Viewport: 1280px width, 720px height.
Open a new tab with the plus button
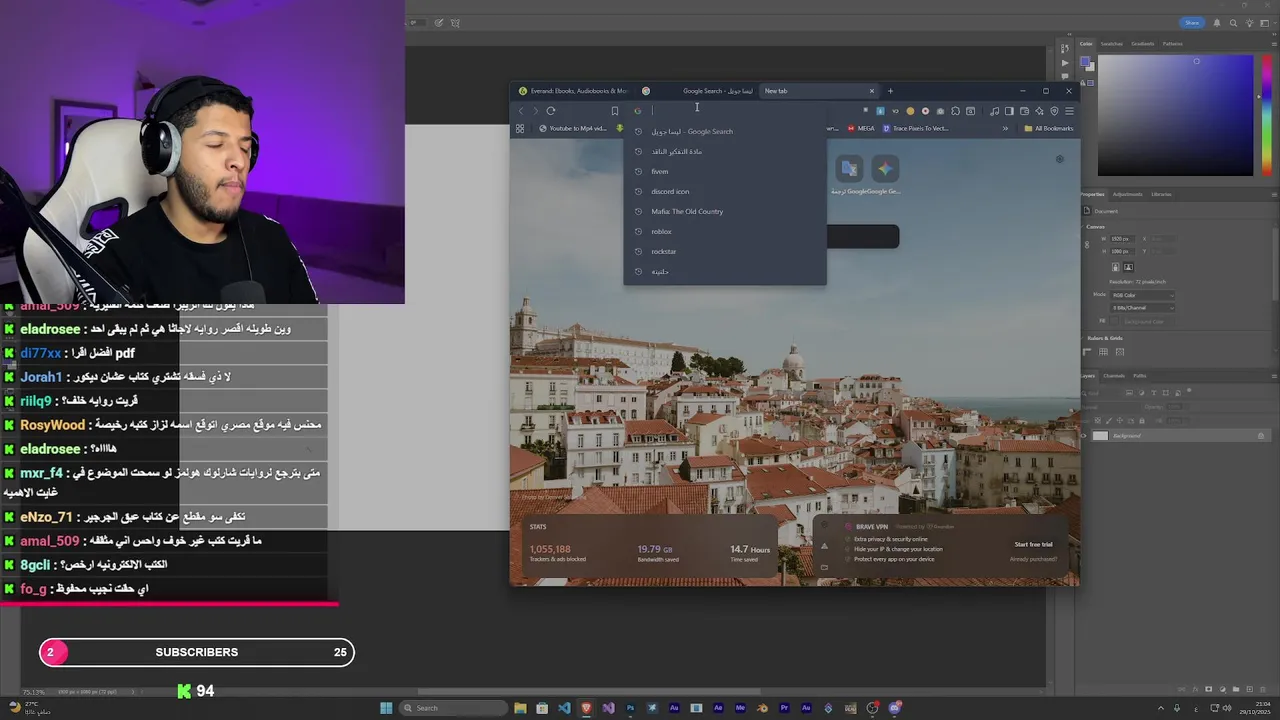pos(890,91)
